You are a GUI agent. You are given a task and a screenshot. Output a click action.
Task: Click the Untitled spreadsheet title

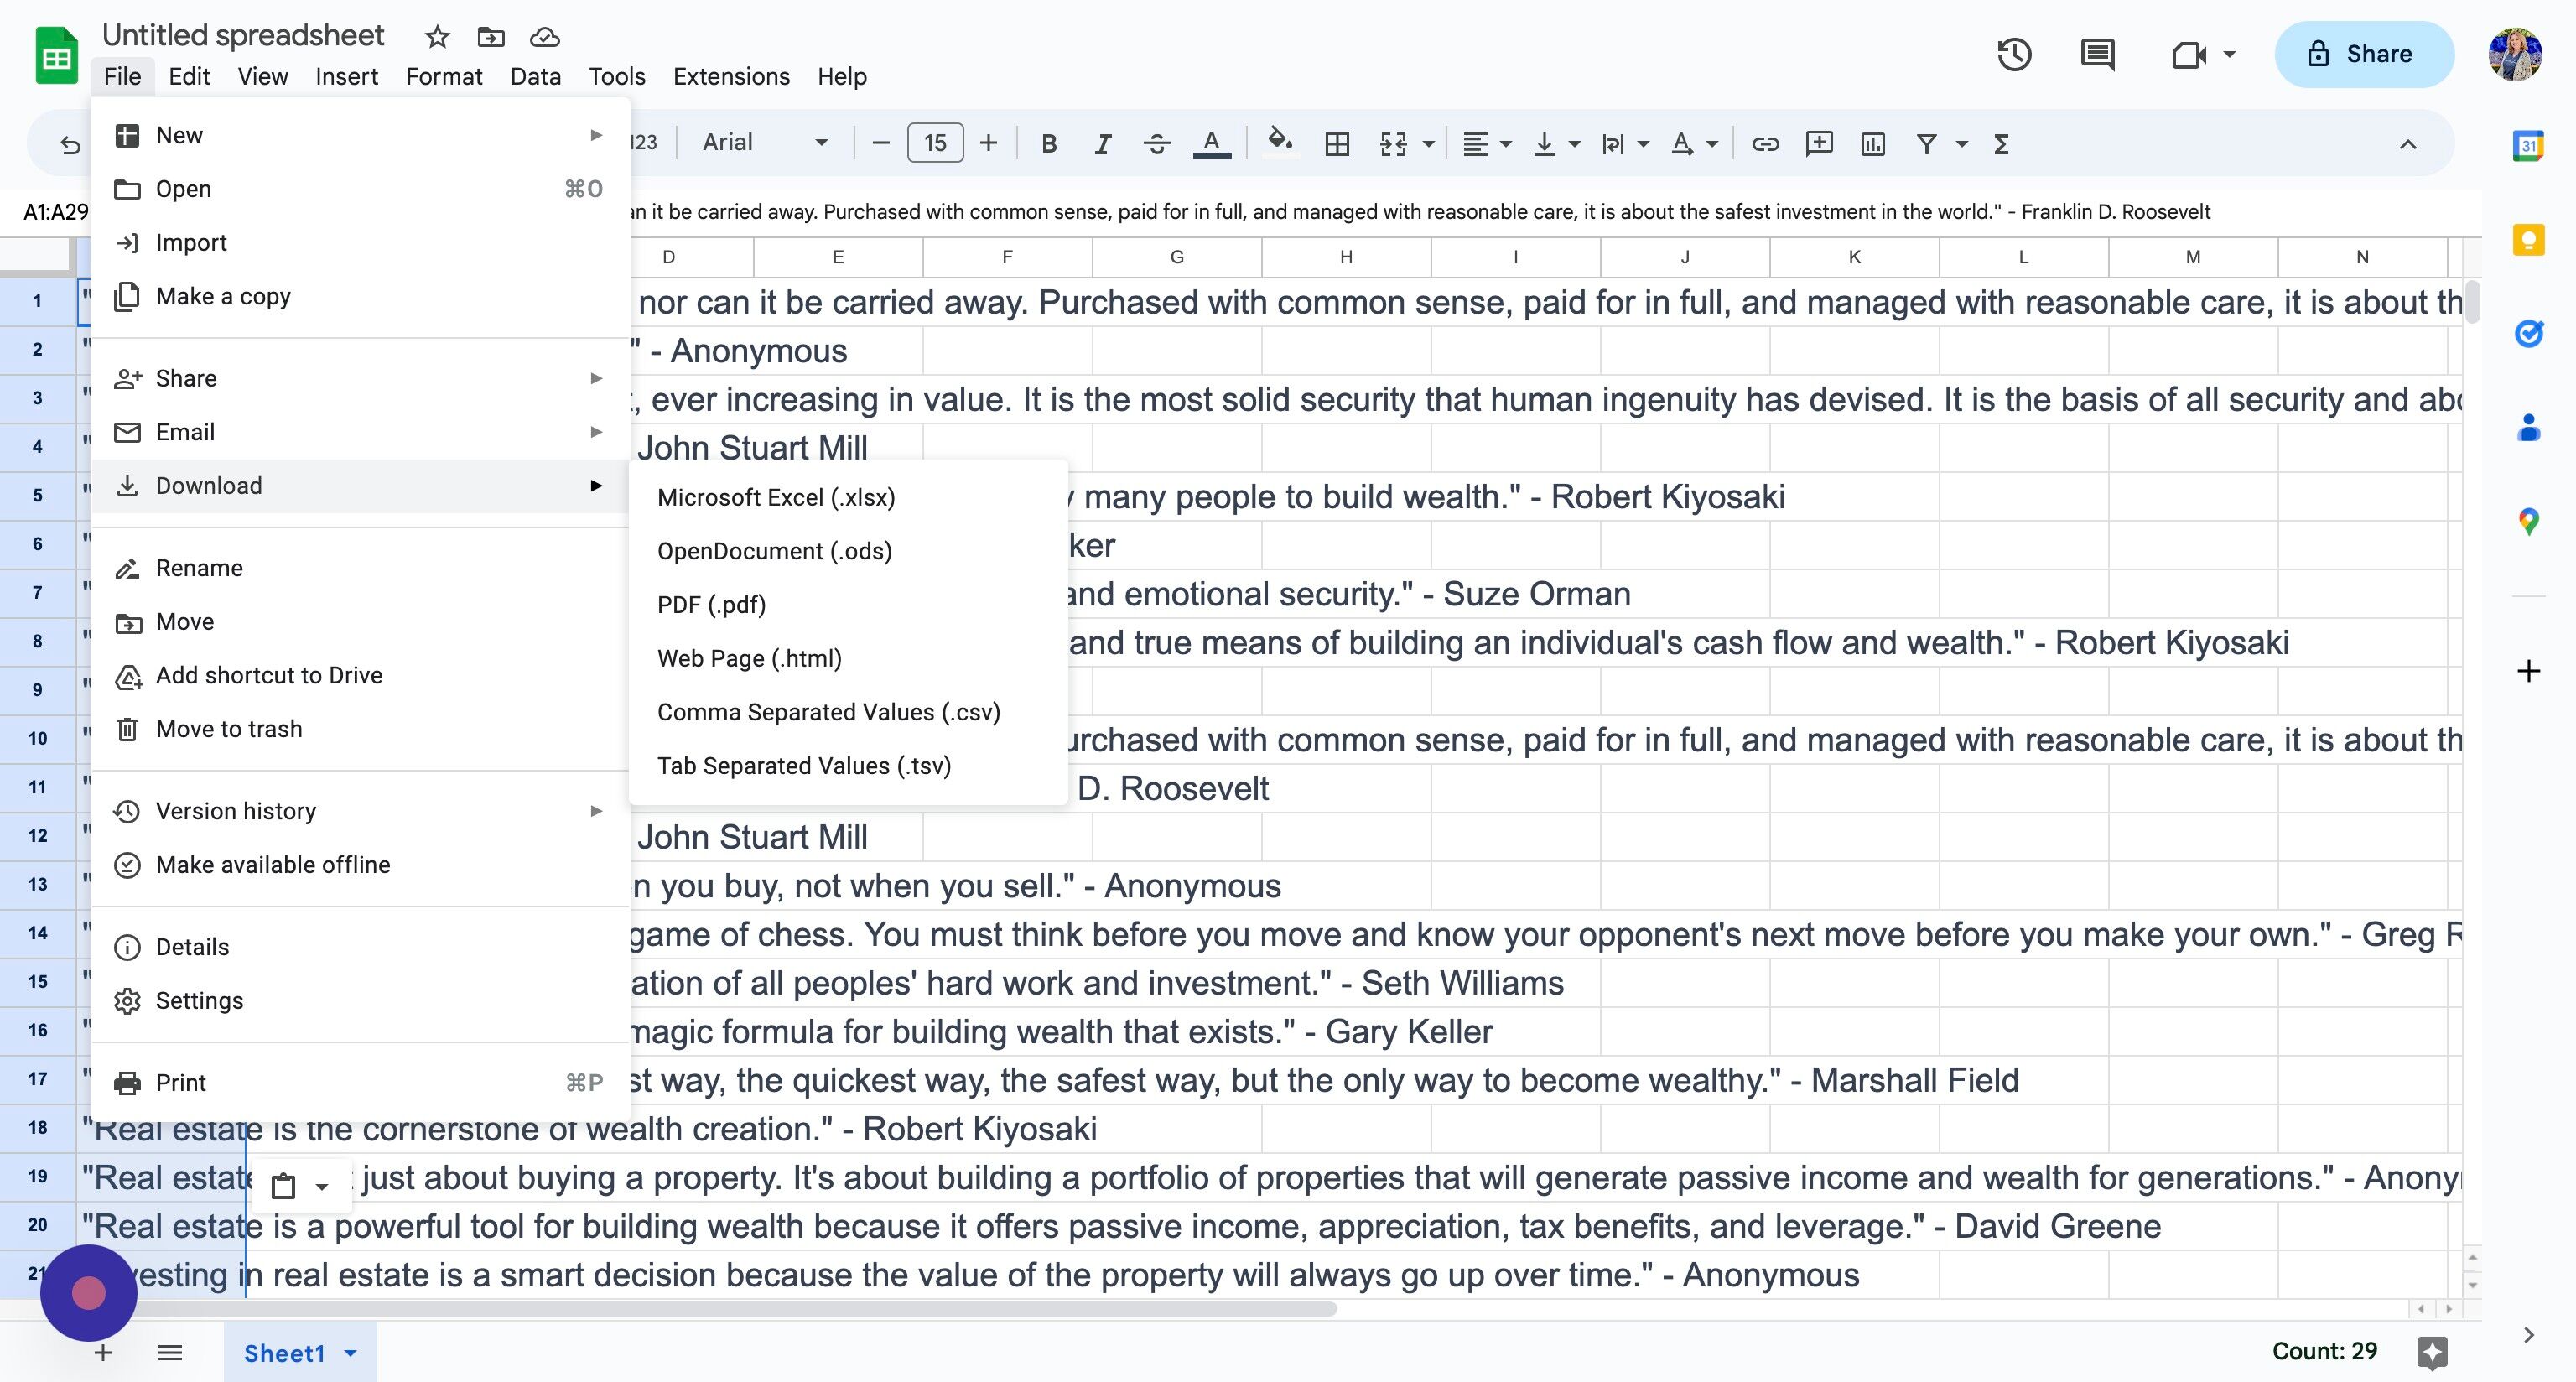243,36
